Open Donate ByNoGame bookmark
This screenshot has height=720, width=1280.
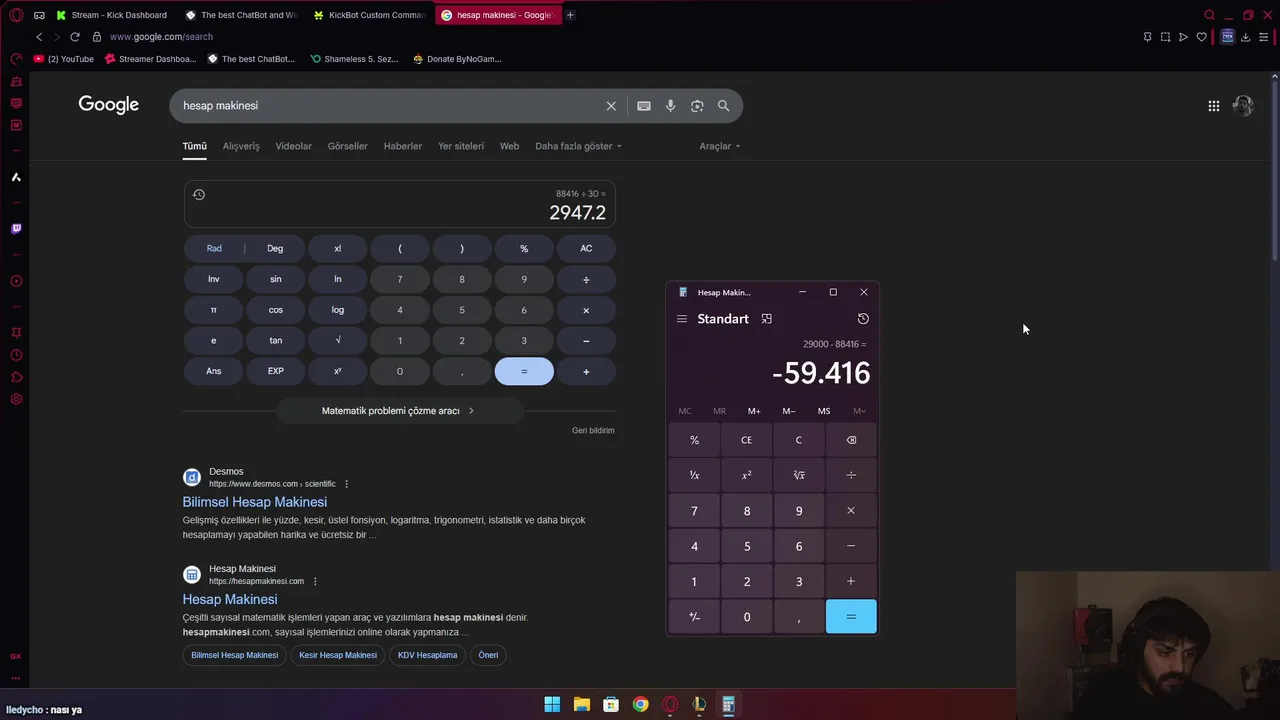point(457,59)
